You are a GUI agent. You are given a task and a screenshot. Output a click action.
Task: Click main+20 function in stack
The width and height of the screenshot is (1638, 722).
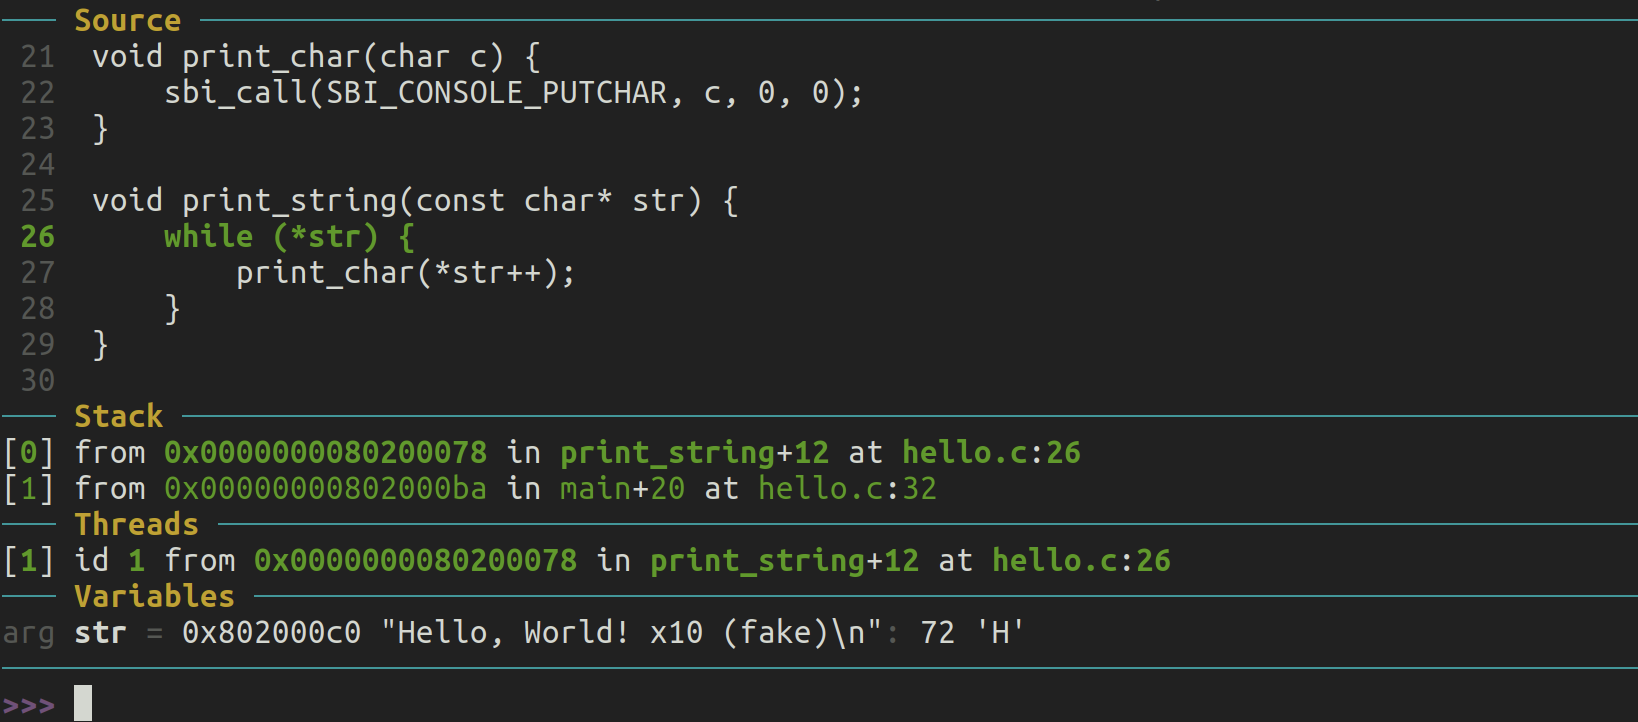pos(623,489)
